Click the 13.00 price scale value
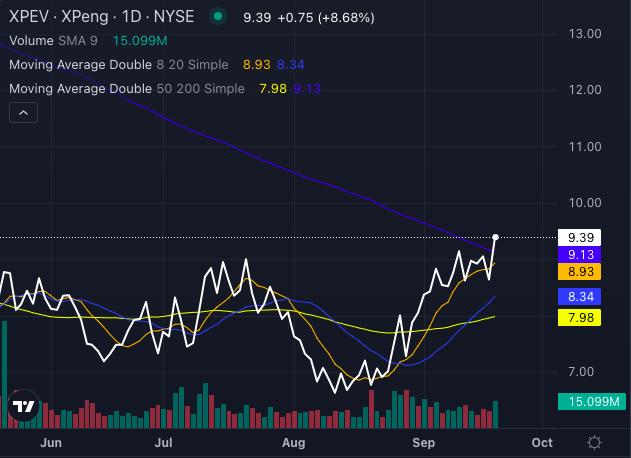631x458 pixels. pos(585,33)
